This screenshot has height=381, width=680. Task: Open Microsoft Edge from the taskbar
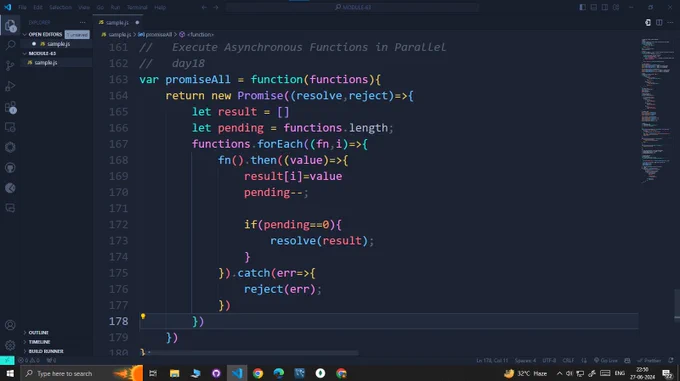[278, 373]
